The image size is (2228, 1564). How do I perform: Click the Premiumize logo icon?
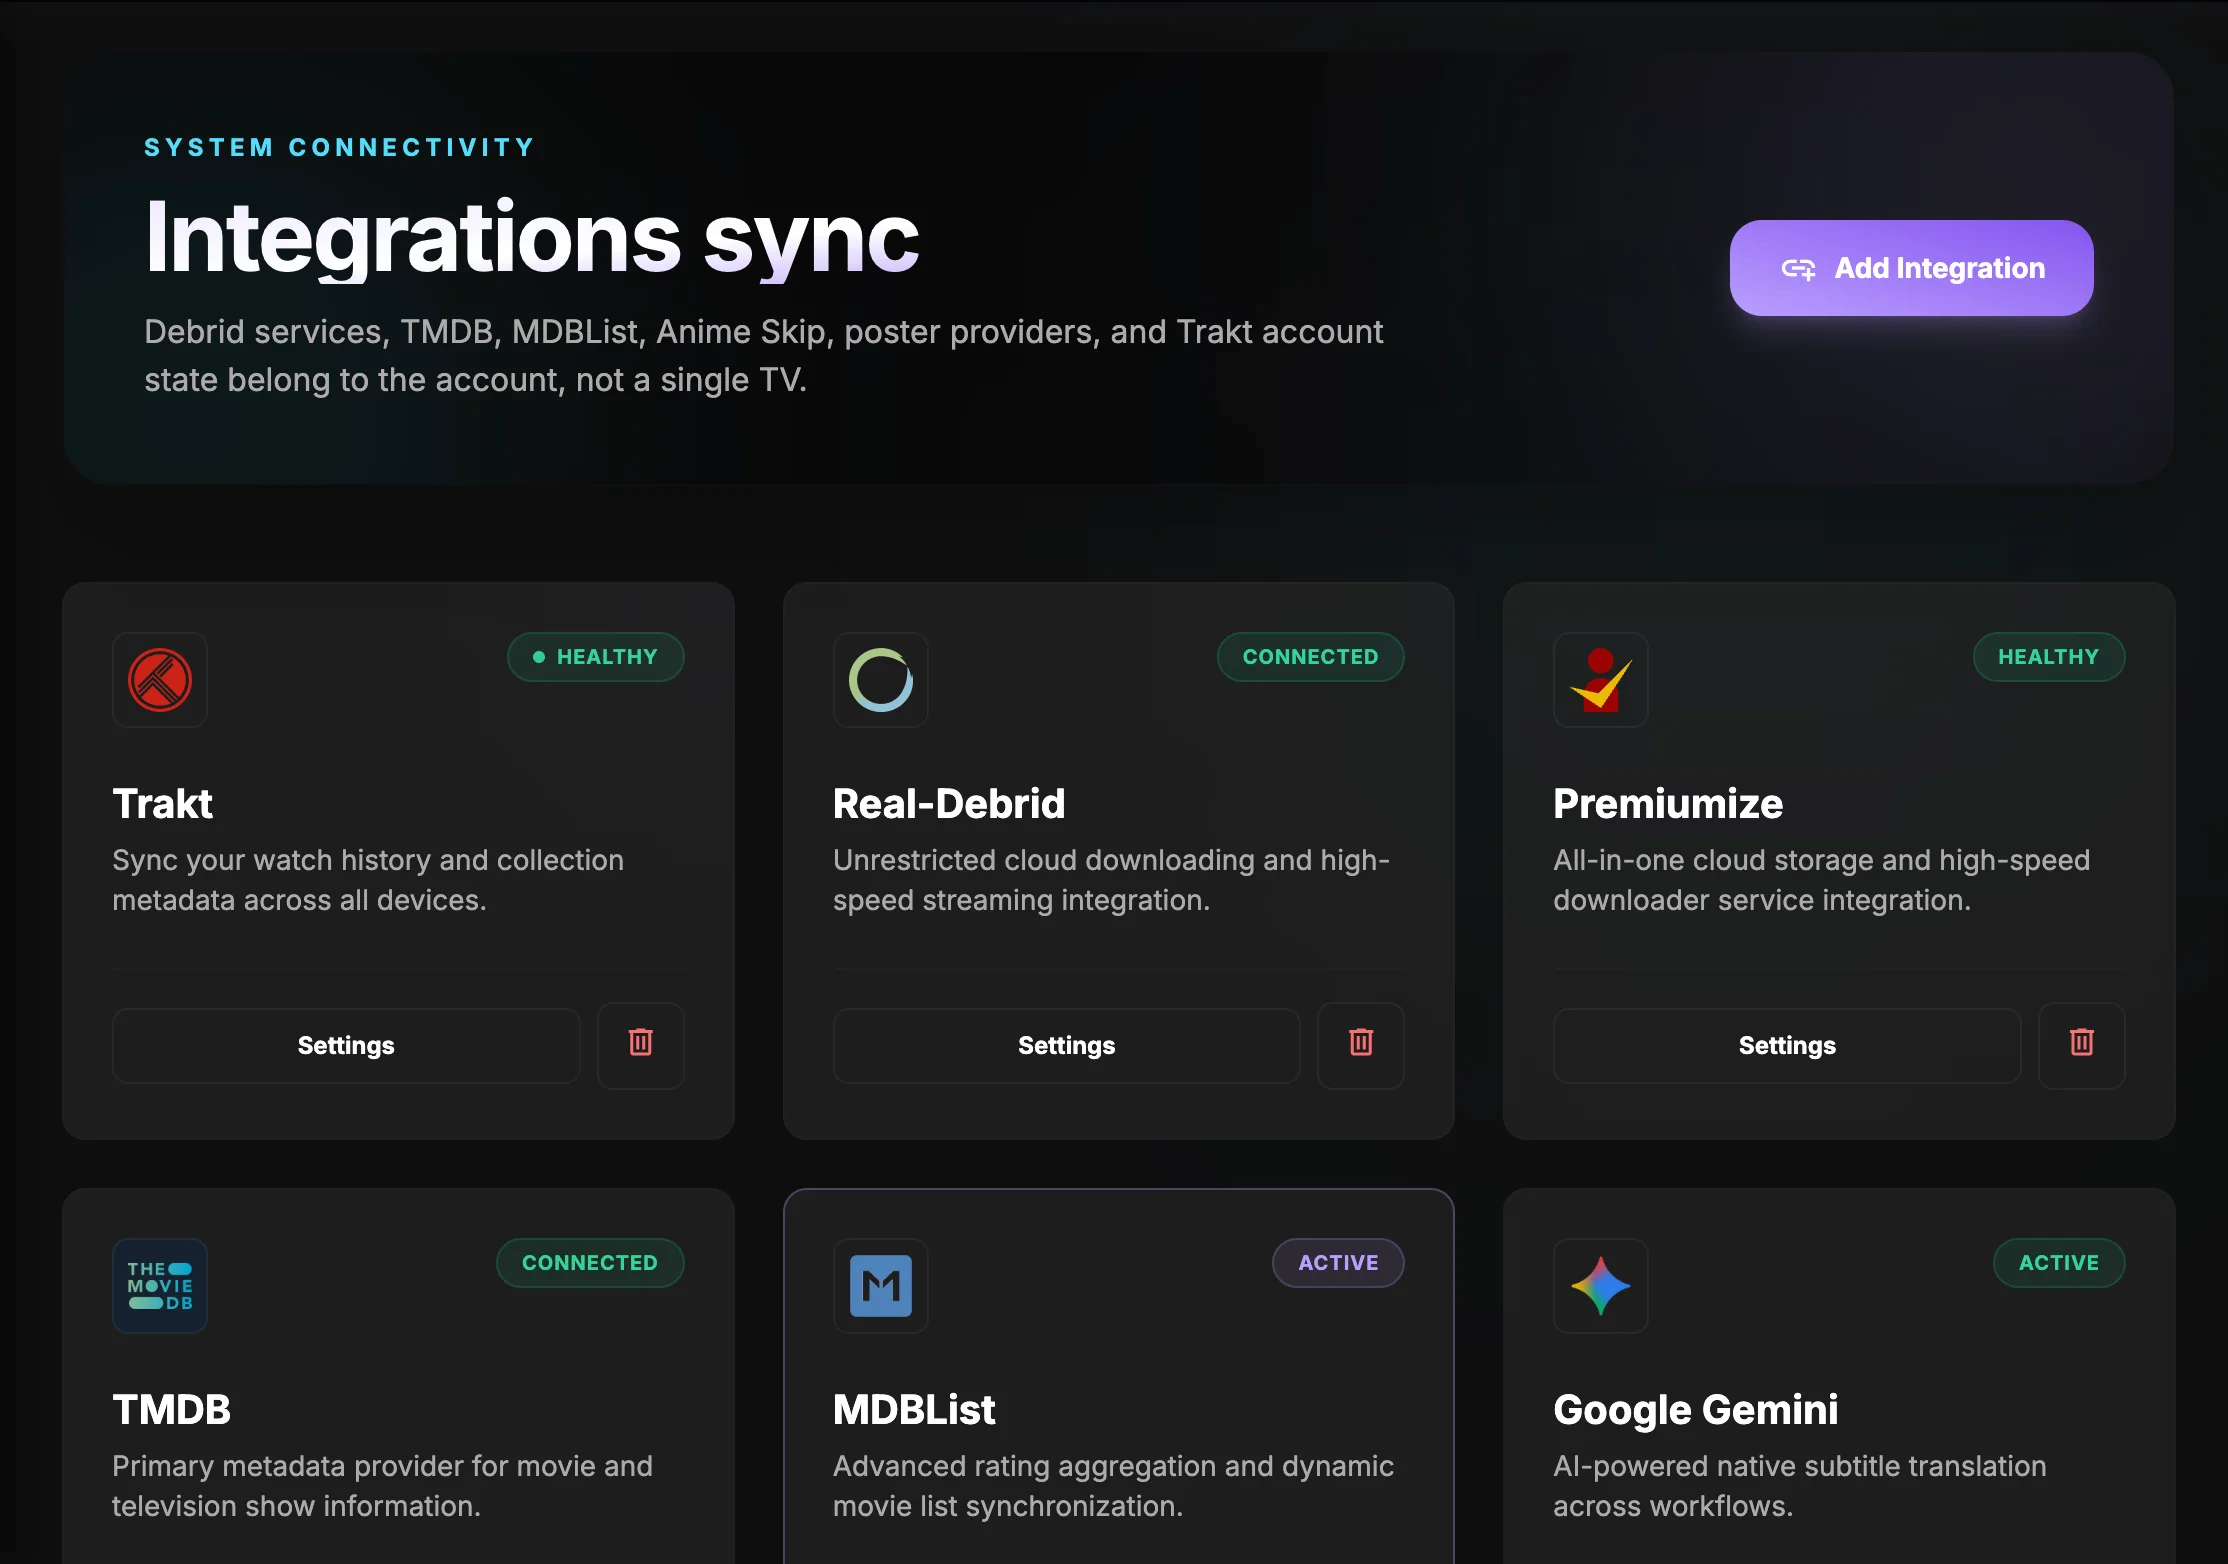(1600, 680)
